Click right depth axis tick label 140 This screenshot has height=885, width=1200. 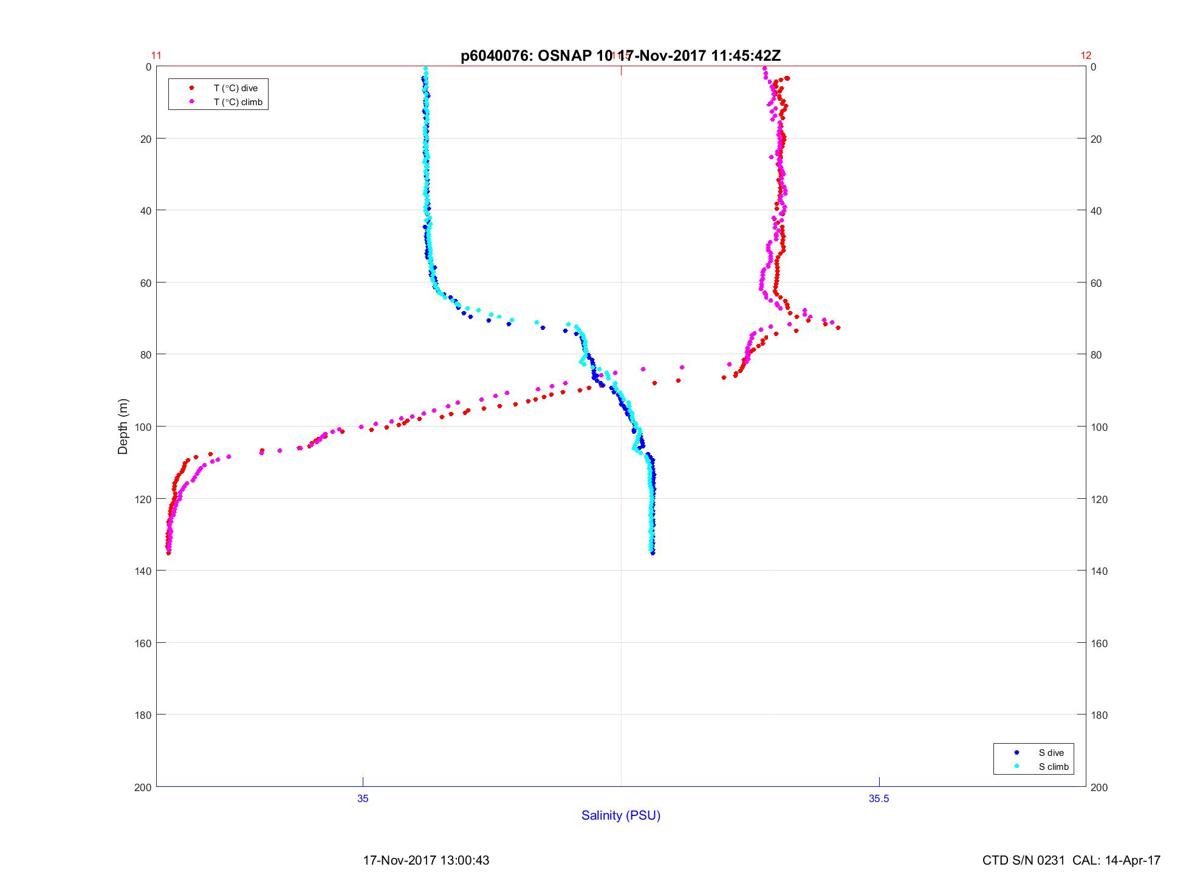pos(1100,571)
